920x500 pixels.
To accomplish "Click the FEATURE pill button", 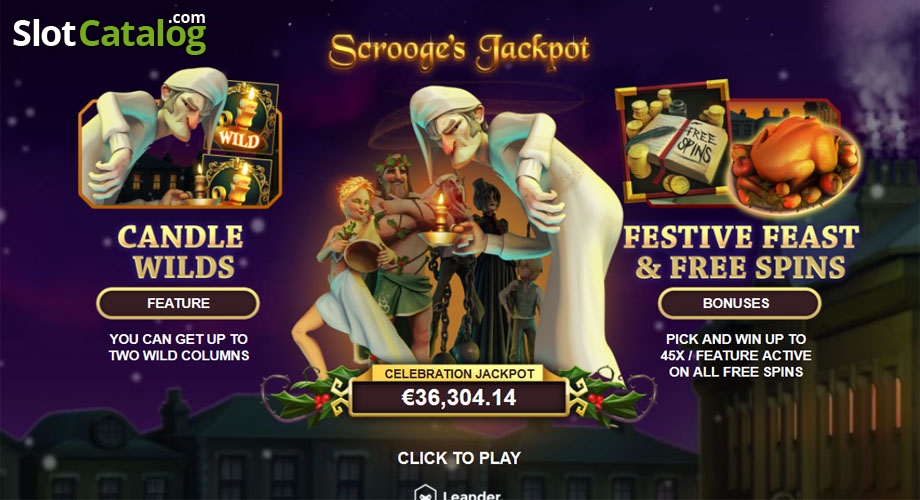I will (178, 303).
